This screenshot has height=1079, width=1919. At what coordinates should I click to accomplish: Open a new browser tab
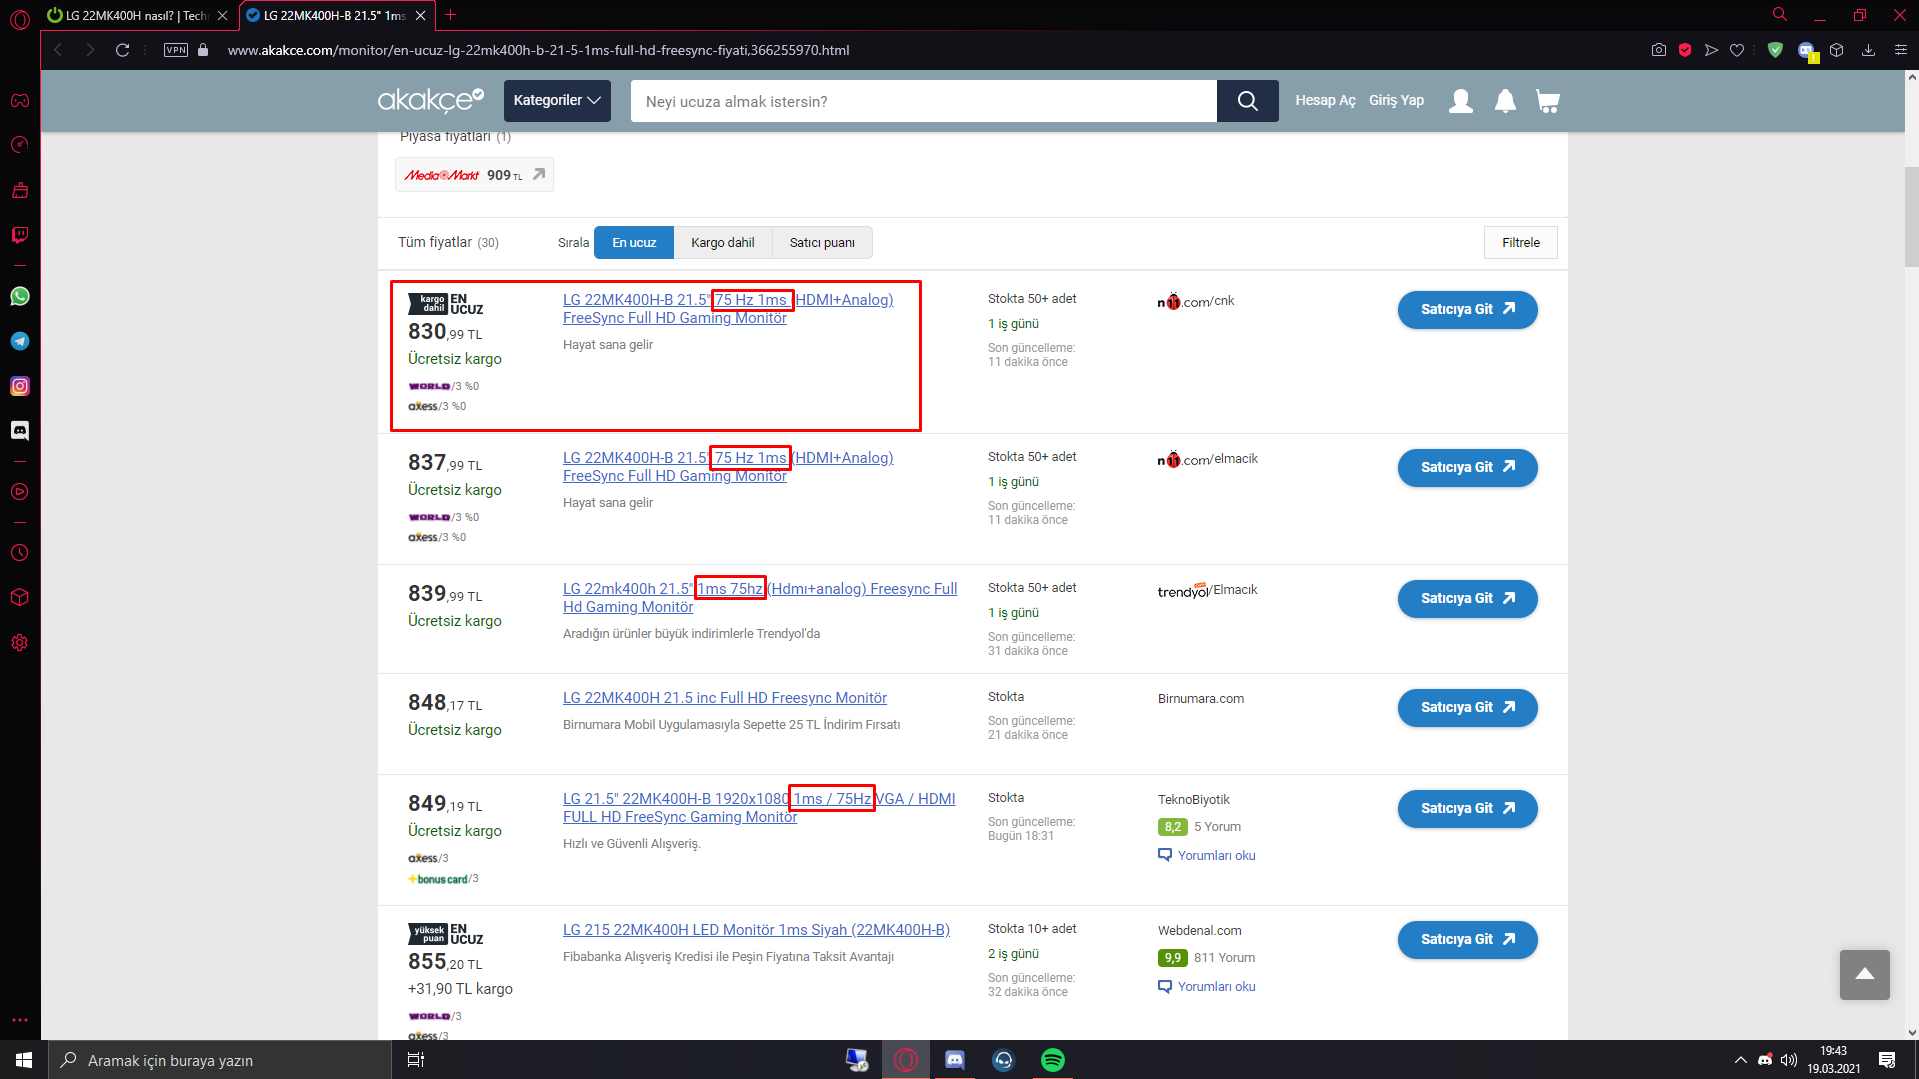coord(451,15)
